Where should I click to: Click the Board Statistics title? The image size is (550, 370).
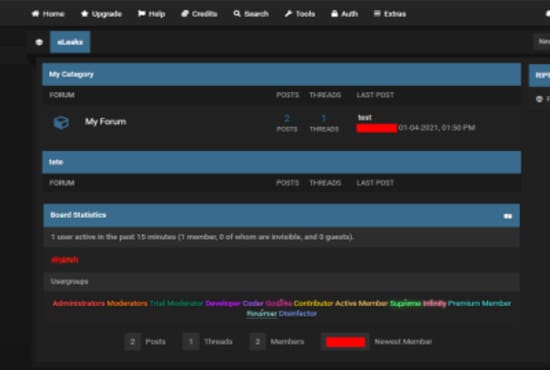click(78, 215)
